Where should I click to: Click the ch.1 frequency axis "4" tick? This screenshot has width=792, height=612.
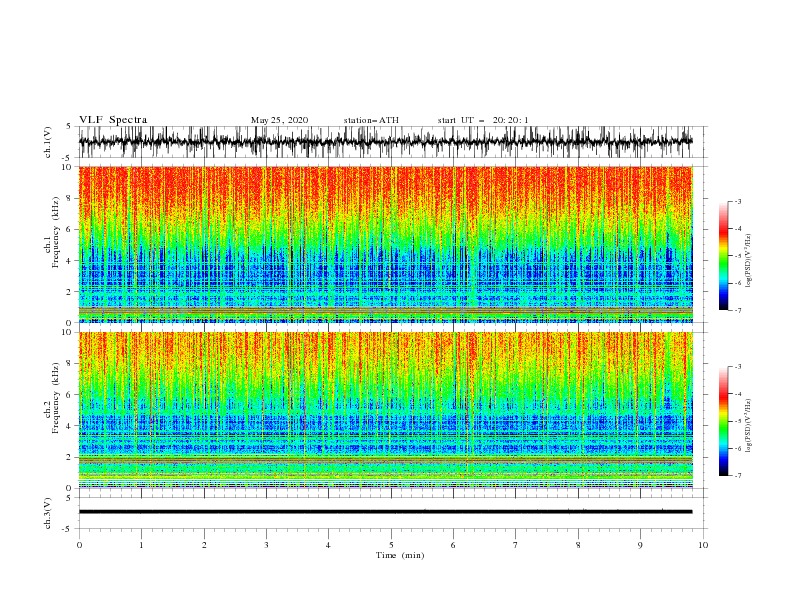pos(69,261)
